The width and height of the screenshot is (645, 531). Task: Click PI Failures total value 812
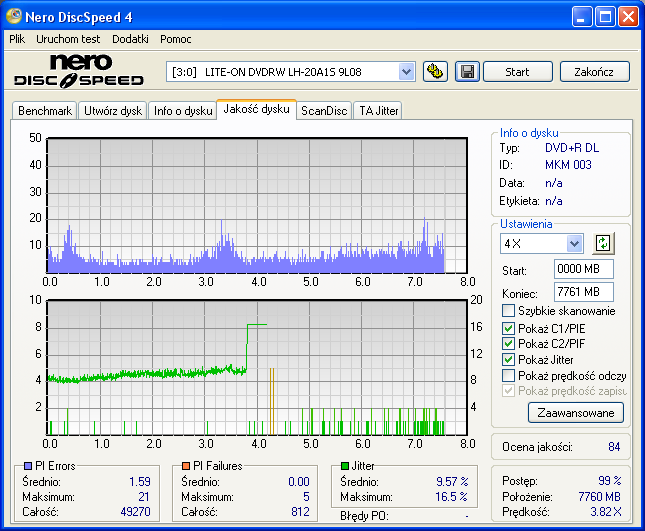tap(300, 512)
